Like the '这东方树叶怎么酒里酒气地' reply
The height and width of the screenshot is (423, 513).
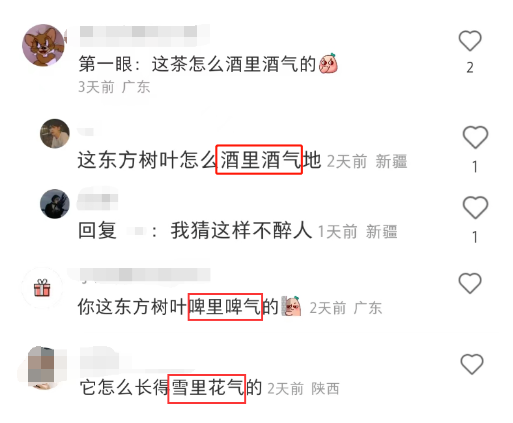[475, 137]
